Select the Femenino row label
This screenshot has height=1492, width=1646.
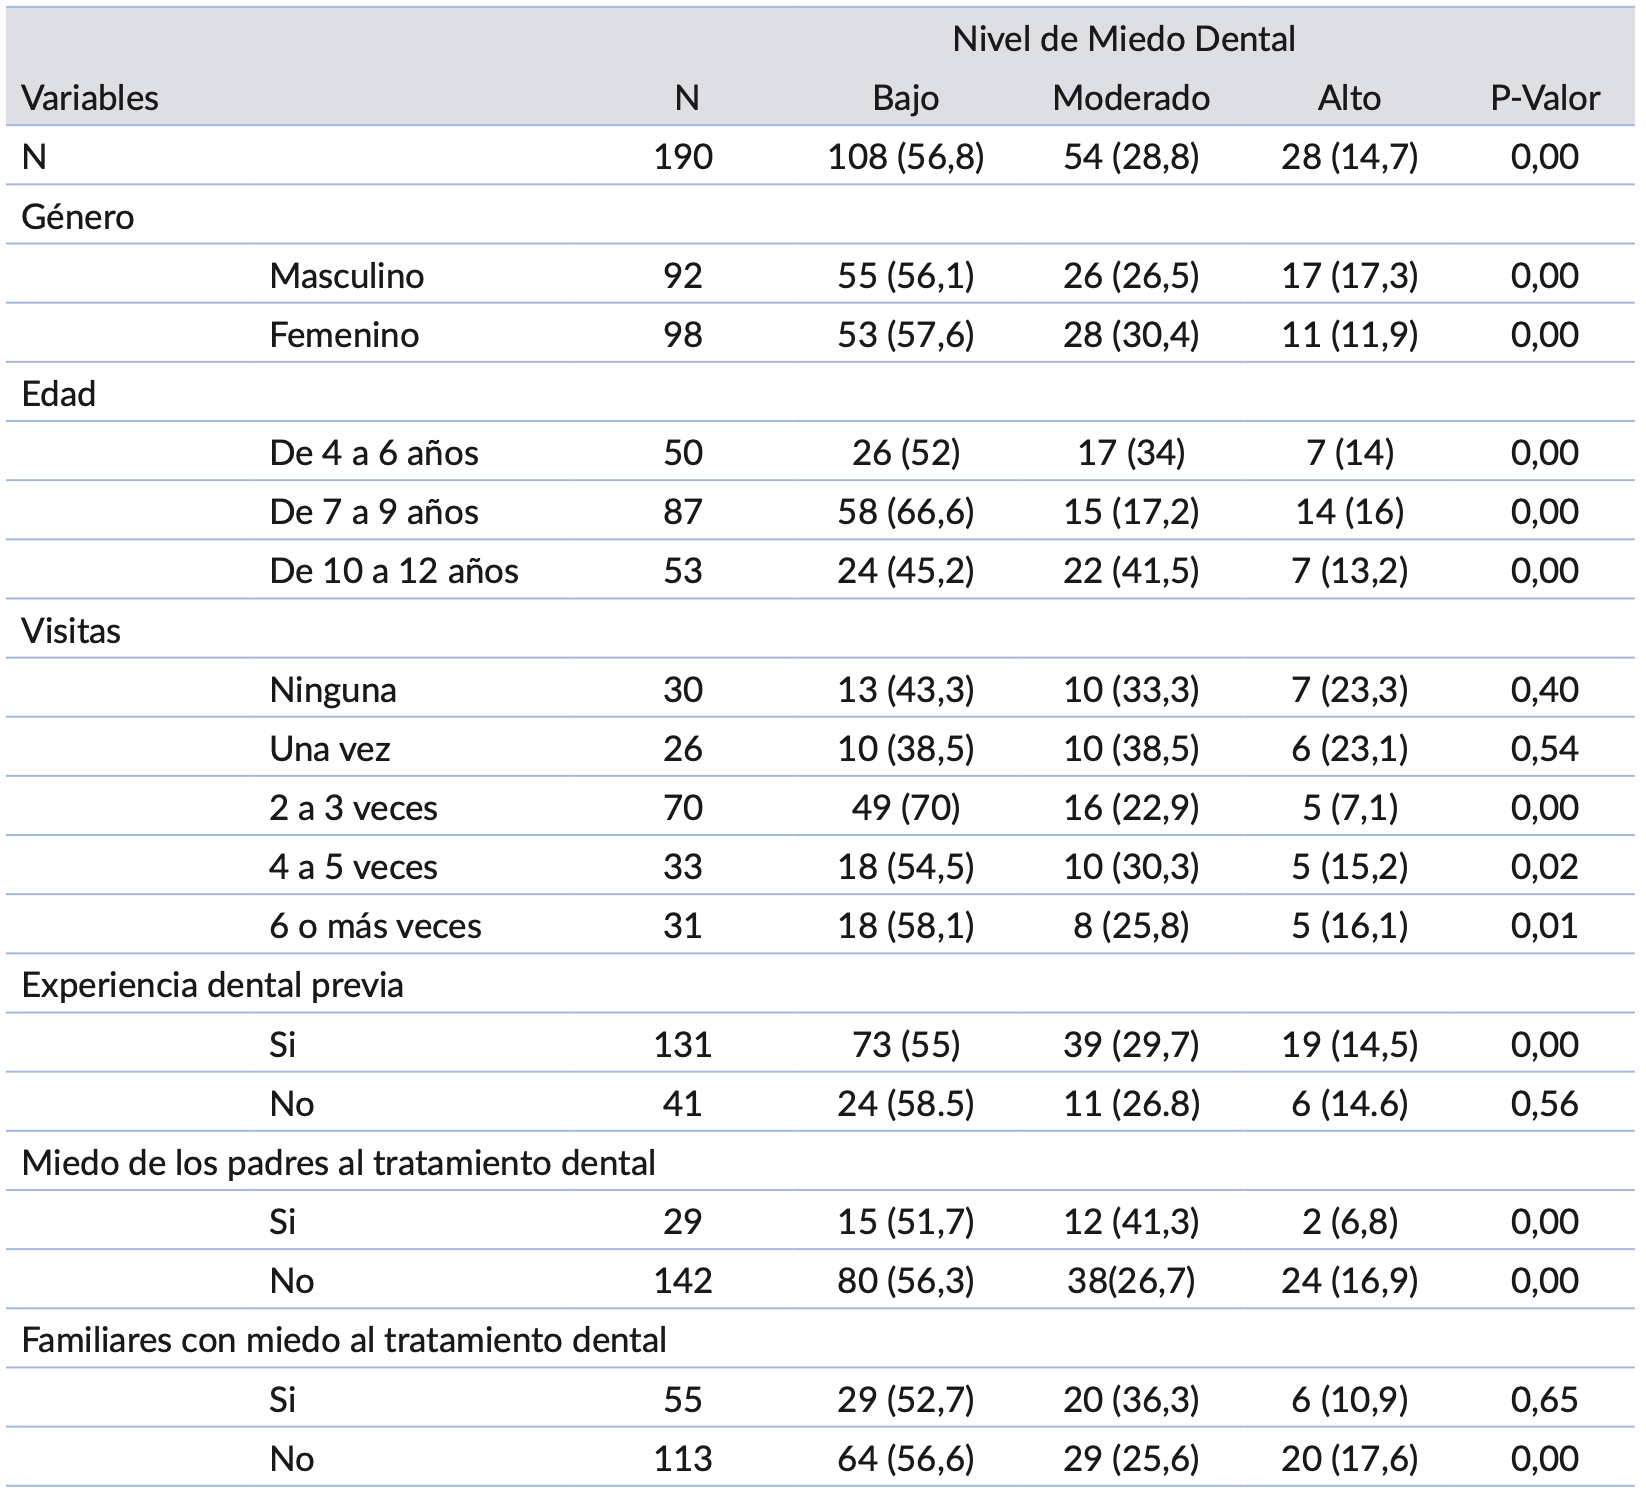tap(344, 334)
